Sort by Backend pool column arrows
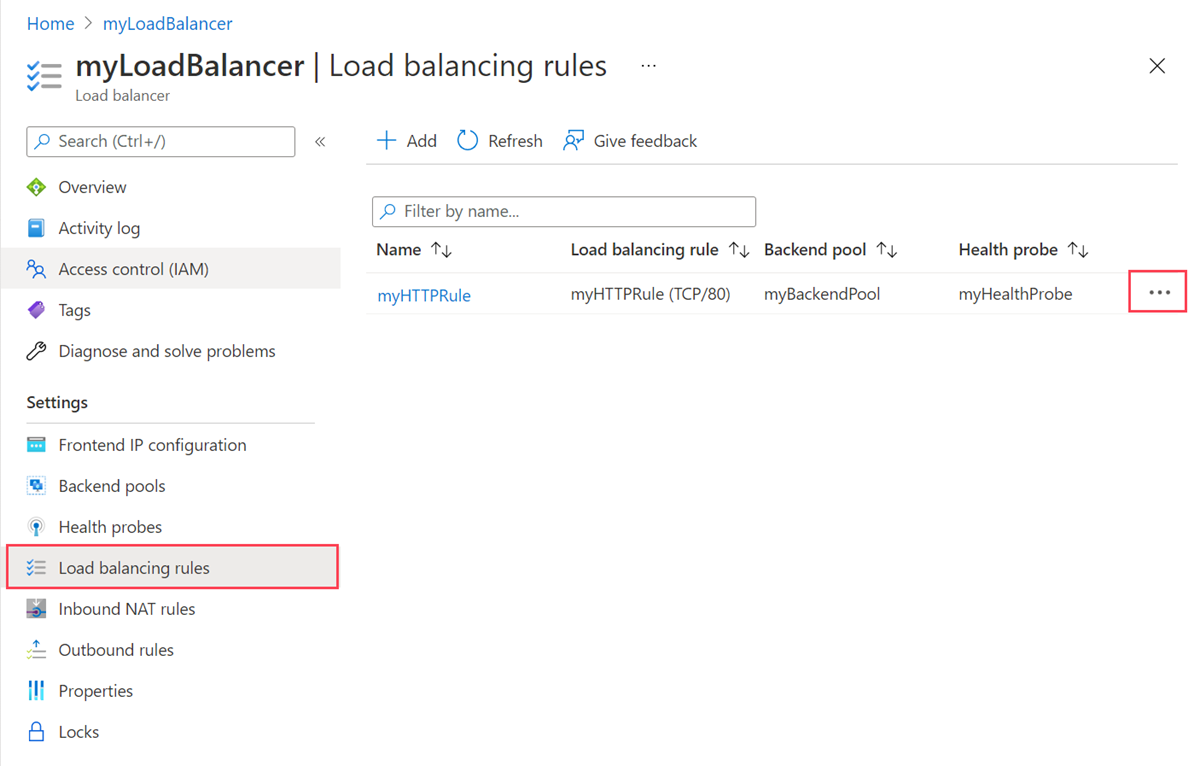This screenshot has height=766, width=1200. point(887,250)
